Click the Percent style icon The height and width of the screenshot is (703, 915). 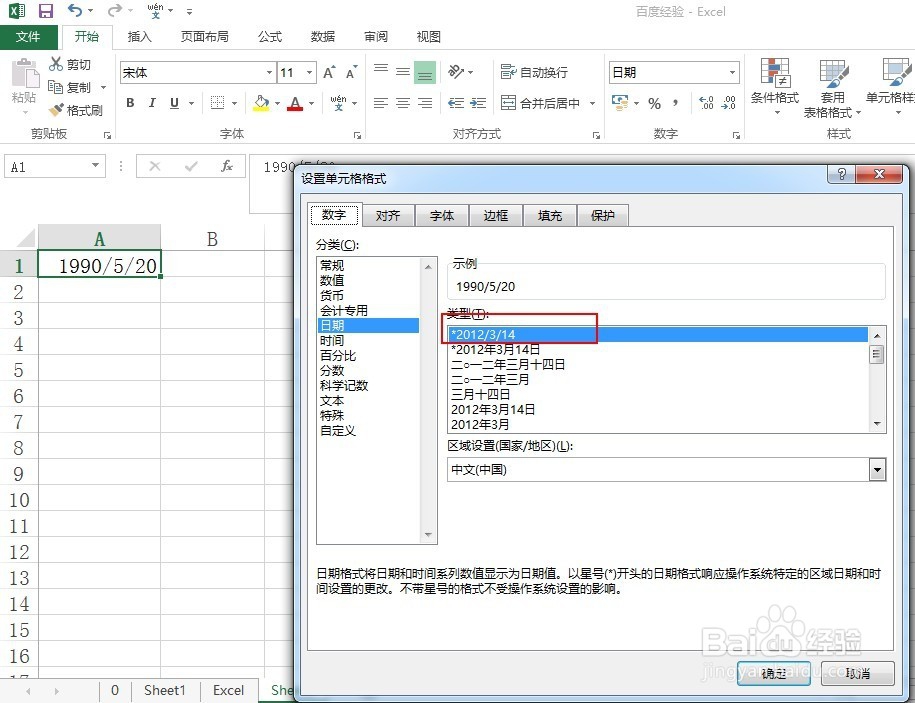pyautogui.click(x=656, y=103)
